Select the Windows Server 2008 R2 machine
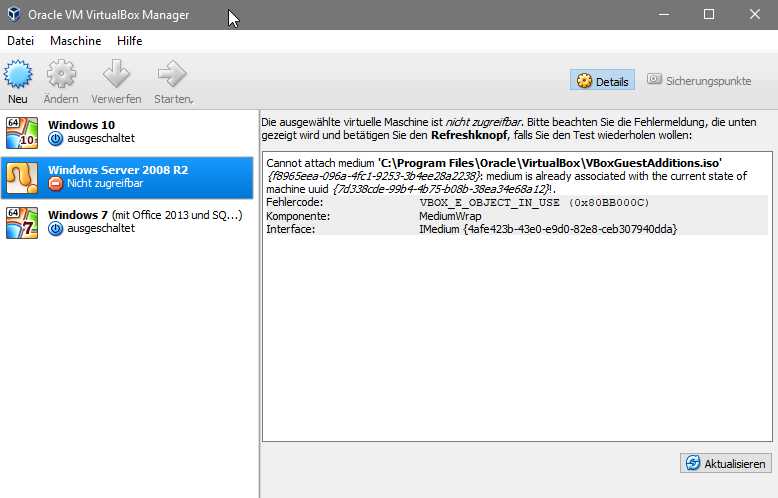 coord(127,178)
